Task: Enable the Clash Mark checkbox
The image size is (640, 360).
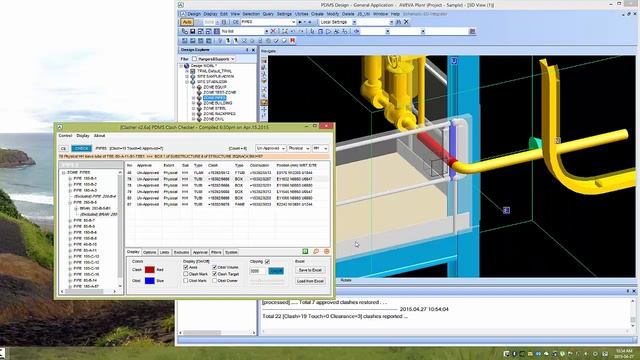Action: click(x=186, y=274)
